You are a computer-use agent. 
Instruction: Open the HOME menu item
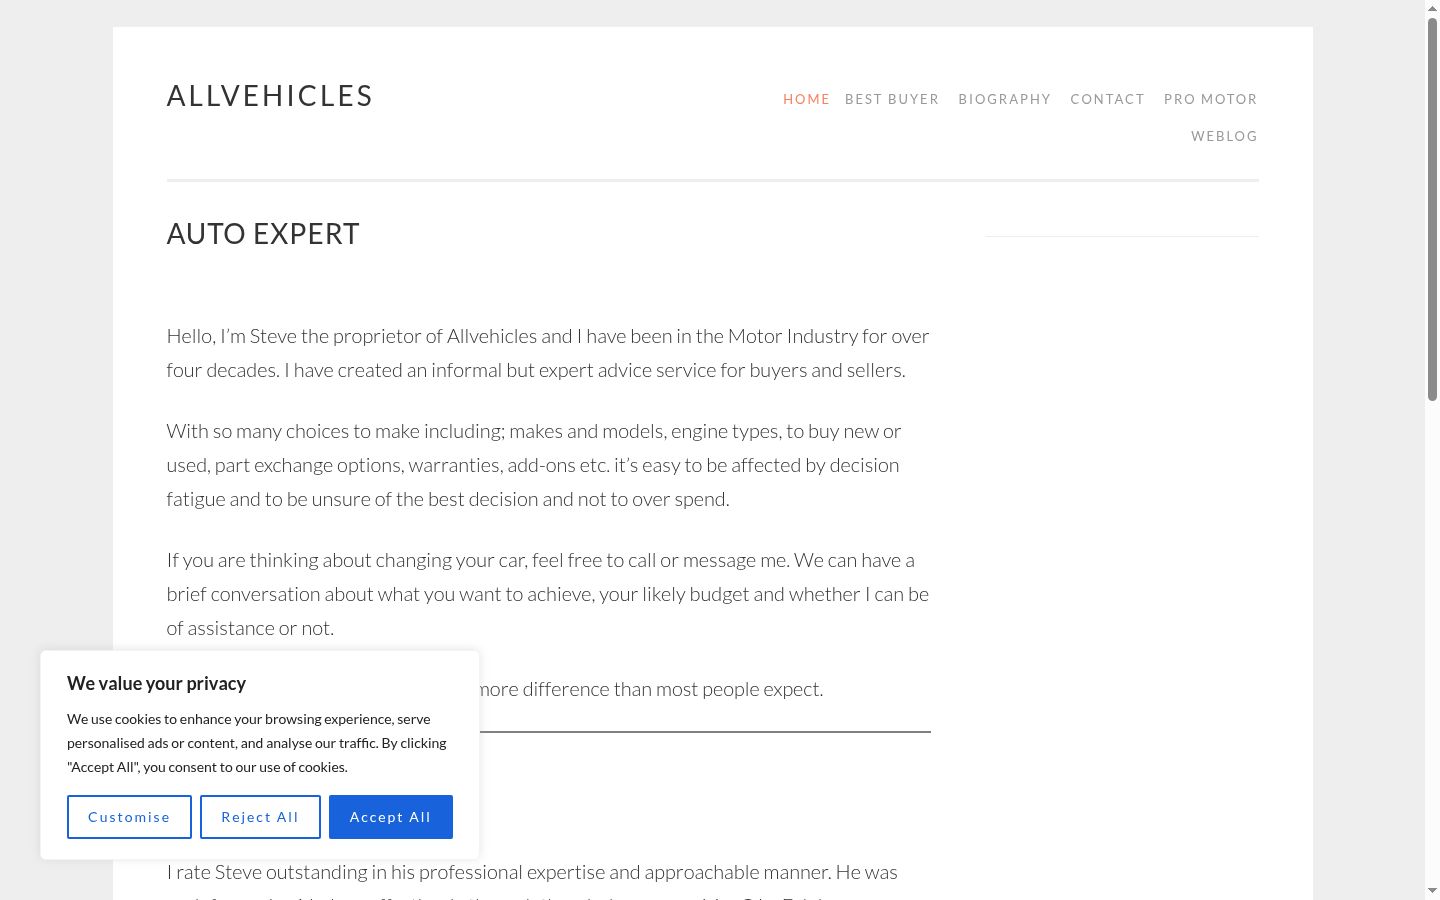coord(806,99)
